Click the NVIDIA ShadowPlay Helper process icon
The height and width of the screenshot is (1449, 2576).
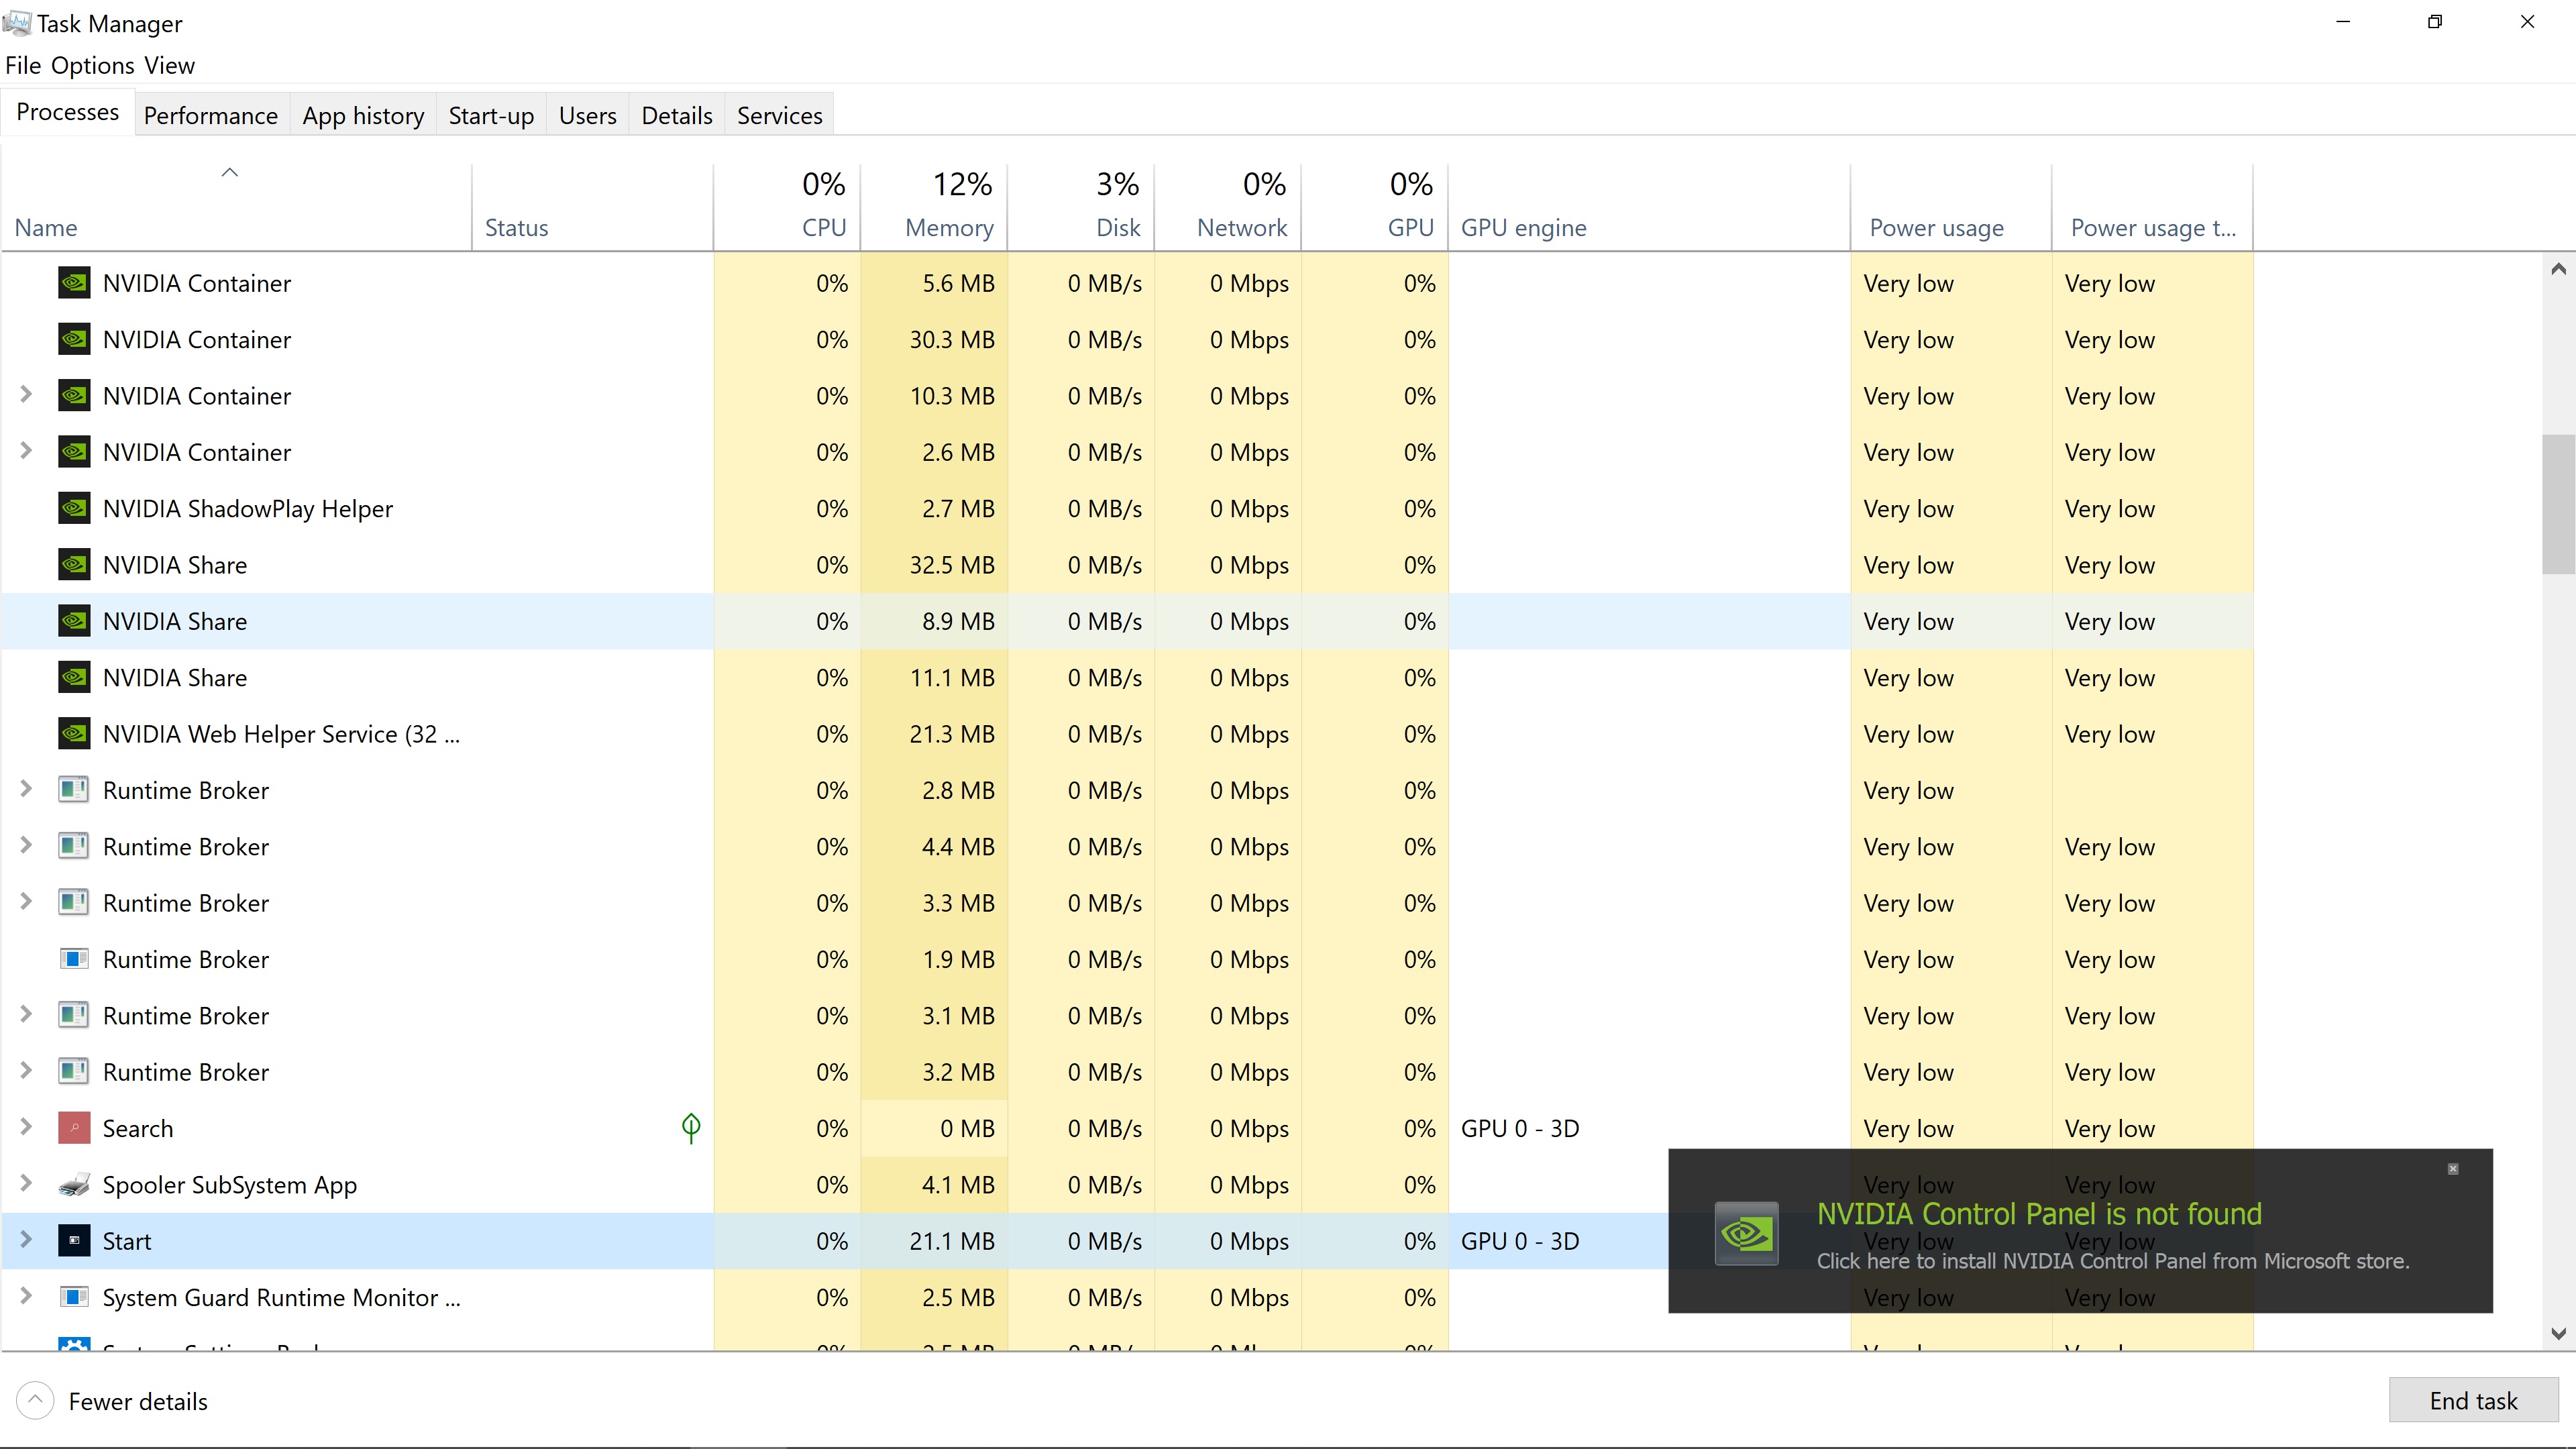74,508
